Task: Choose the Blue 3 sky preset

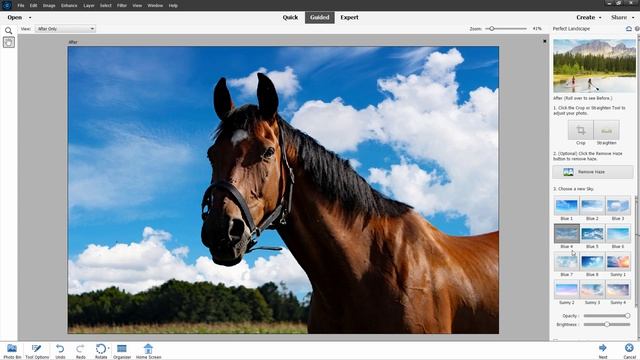Action: pos(618,206)
